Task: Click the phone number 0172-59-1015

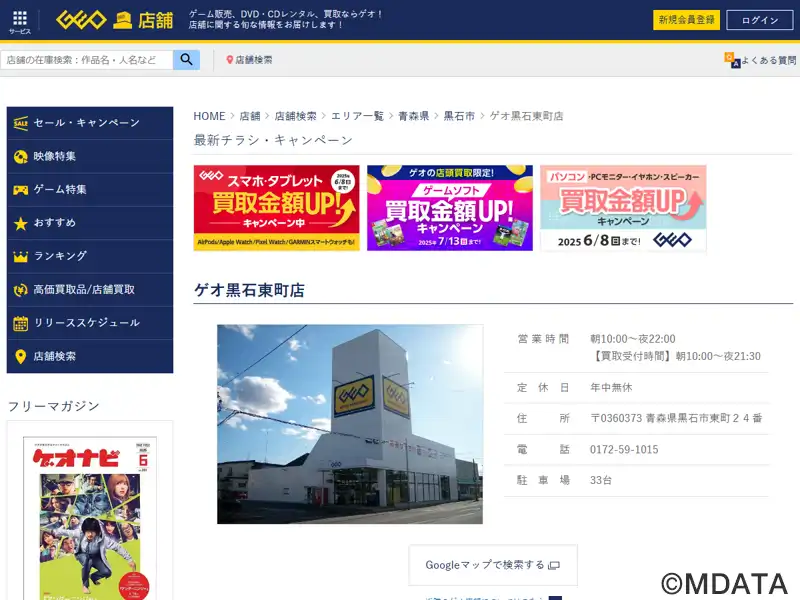Action: coord(624,449)
